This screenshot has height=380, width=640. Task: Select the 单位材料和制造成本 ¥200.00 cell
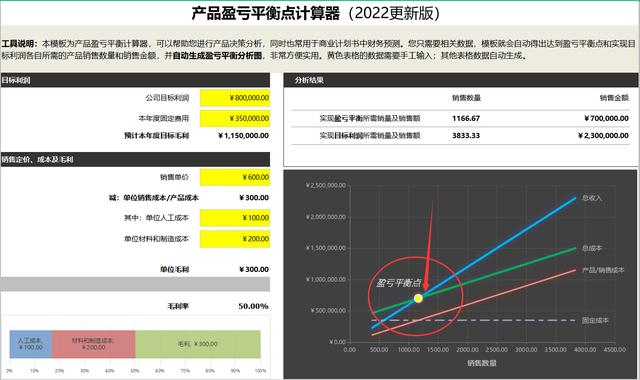click(x=235, y=239)
